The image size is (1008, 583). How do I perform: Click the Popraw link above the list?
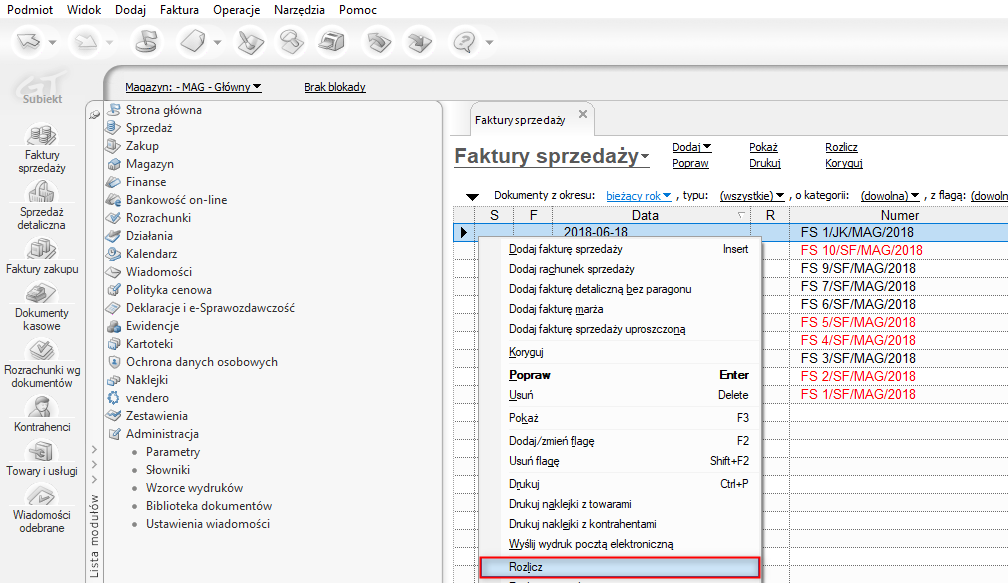pyautogui.click(x=690, y=163)
